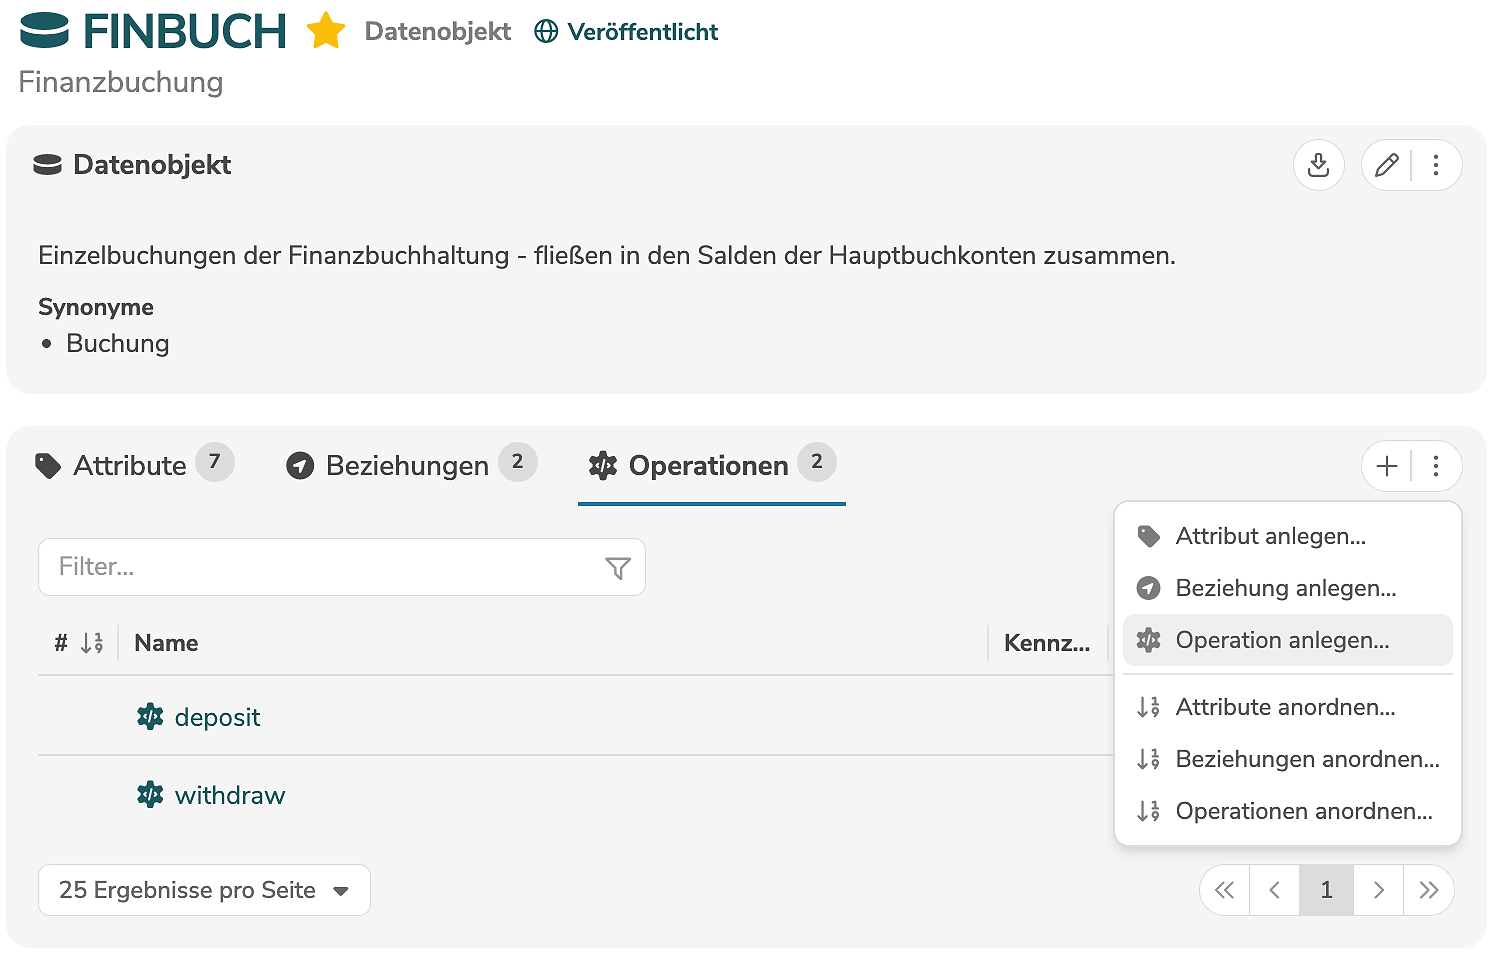This screenshot has width=1496, height=958.
Task: Choose Attribute anordnen from the menu
Action: (1286, 707)
